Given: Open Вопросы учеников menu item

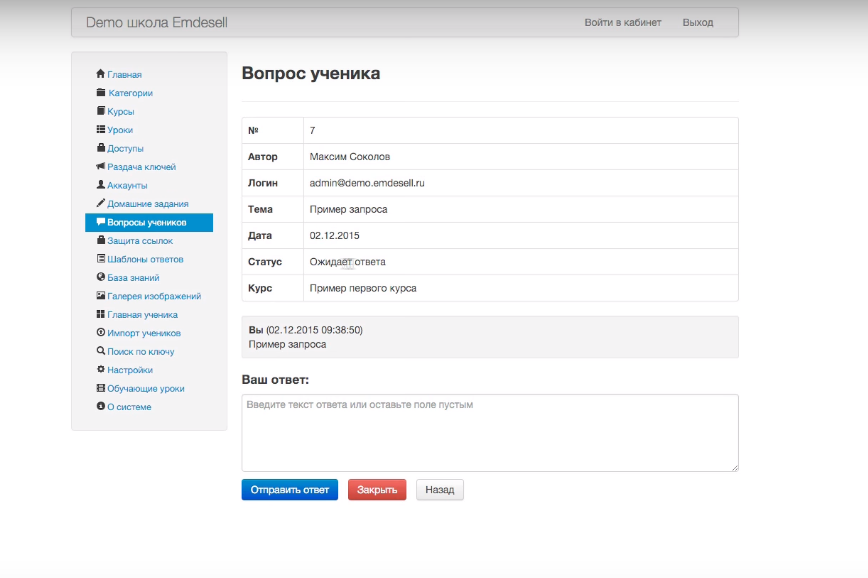Looking at the screenshot, I should pyautogui.click(x=146, y=222).
